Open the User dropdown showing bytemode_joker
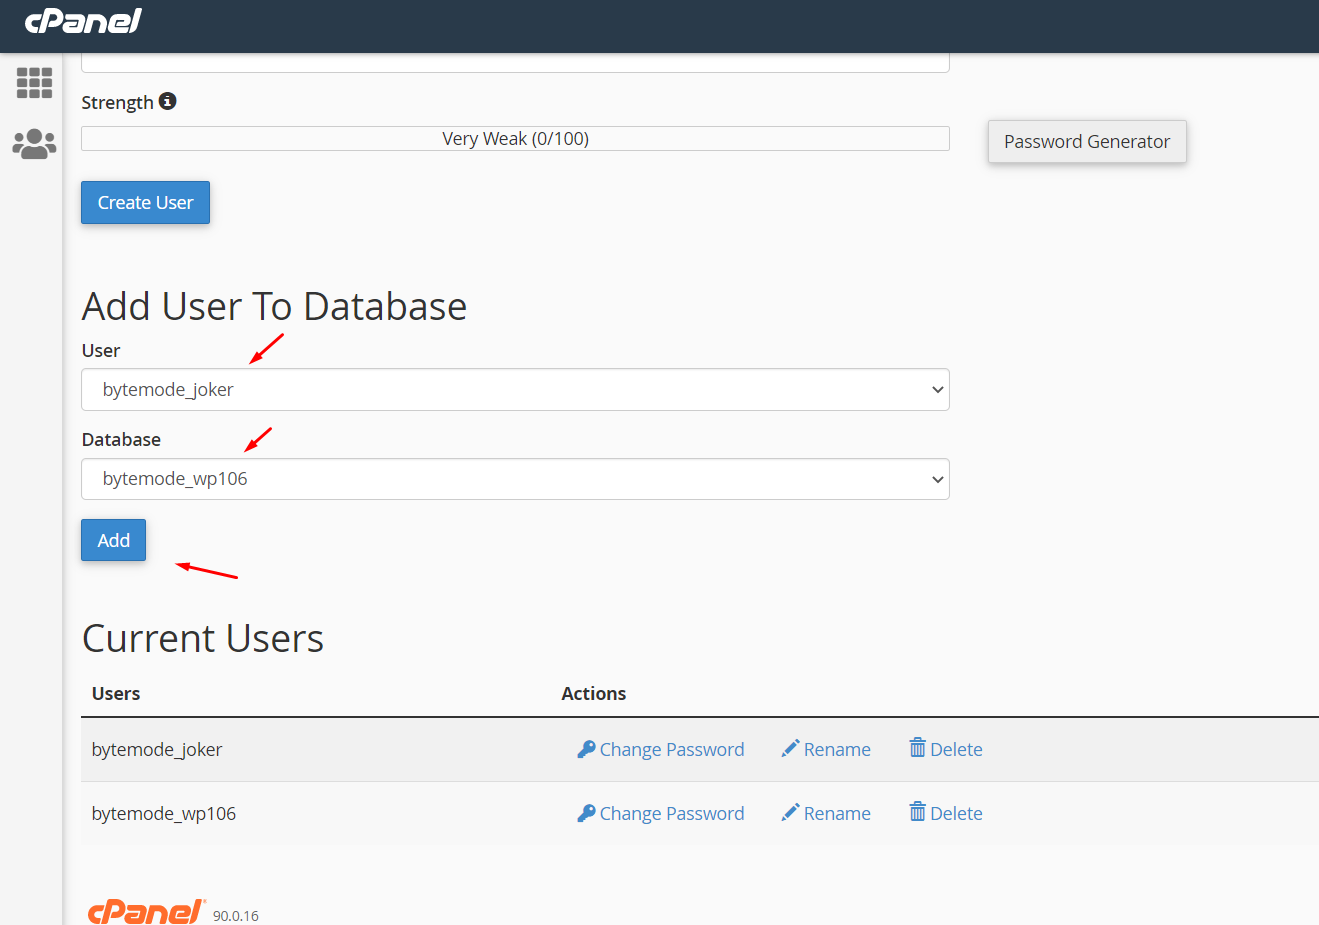1319x925 pixels. (x=515, y=390)
